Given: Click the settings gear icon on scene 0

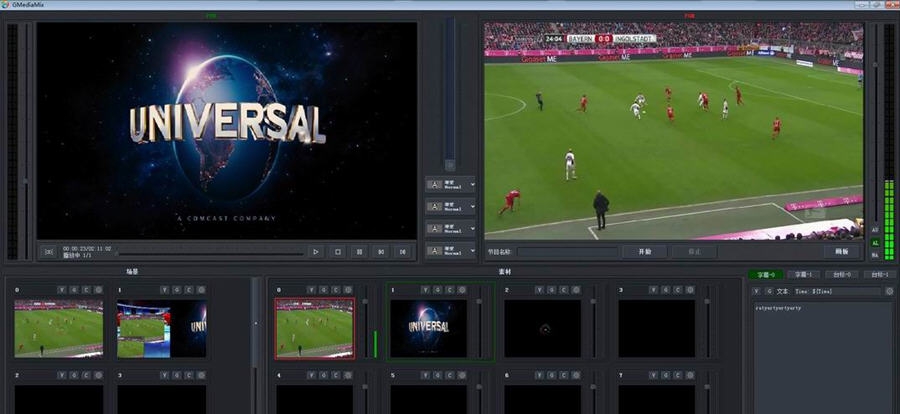Looking at the screenshot, I should [x=100, y=290].
